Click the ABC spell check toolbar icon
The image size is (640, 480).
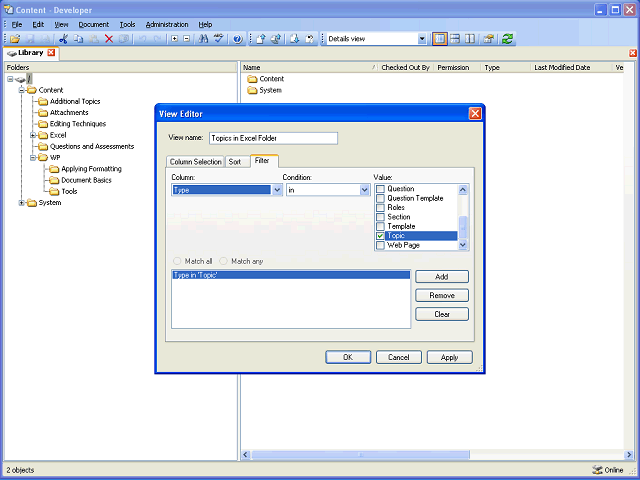(219, 39)
